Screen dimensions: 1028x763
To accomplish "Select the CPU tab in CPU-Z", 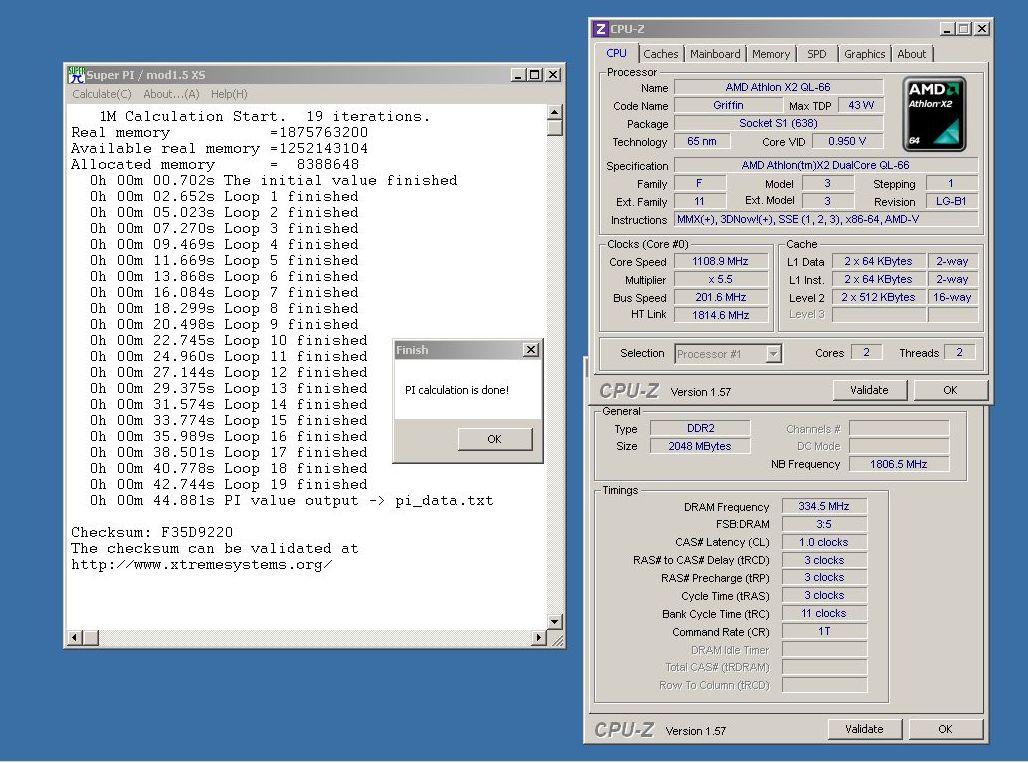I will [x=616, y=53].
